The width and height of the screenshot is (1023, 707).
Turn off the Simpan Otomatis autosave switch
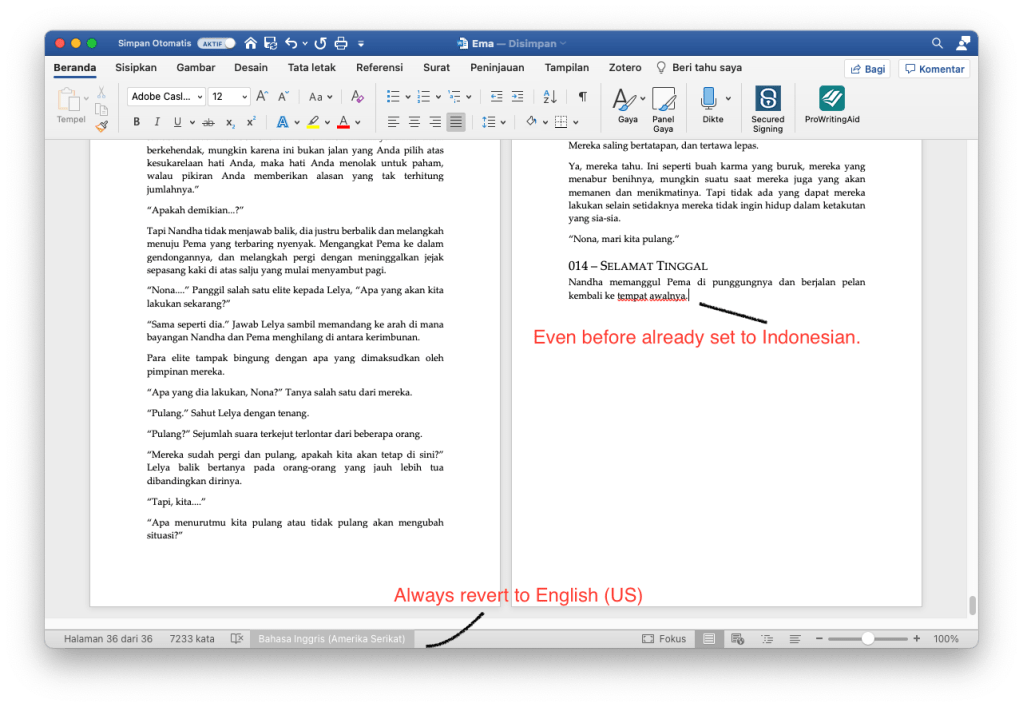216,43
